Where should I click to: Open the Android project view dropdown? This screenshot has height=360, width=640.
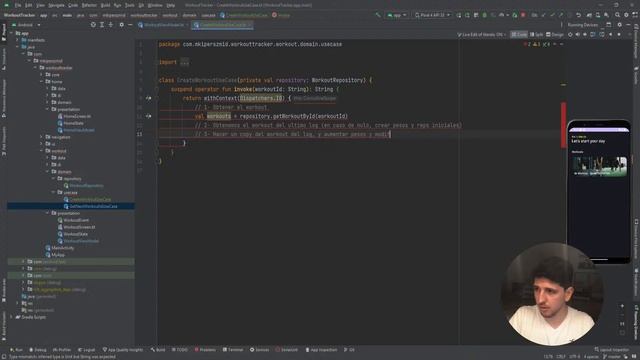pyautogui.click(x=26, y=25)
